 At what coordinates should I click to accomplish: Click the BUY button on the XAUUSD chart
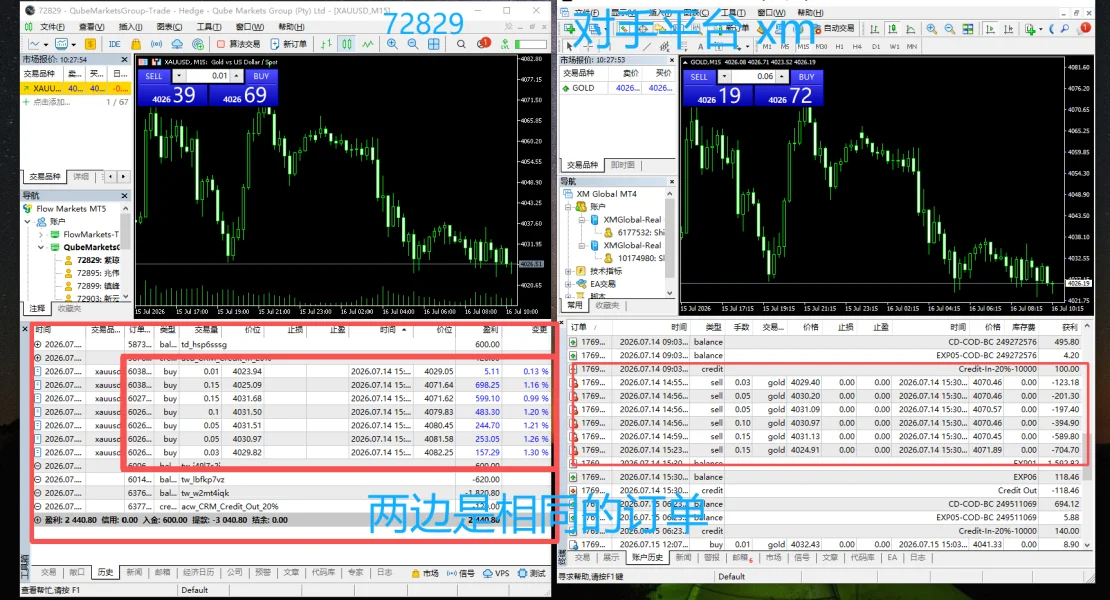[261, 76]
